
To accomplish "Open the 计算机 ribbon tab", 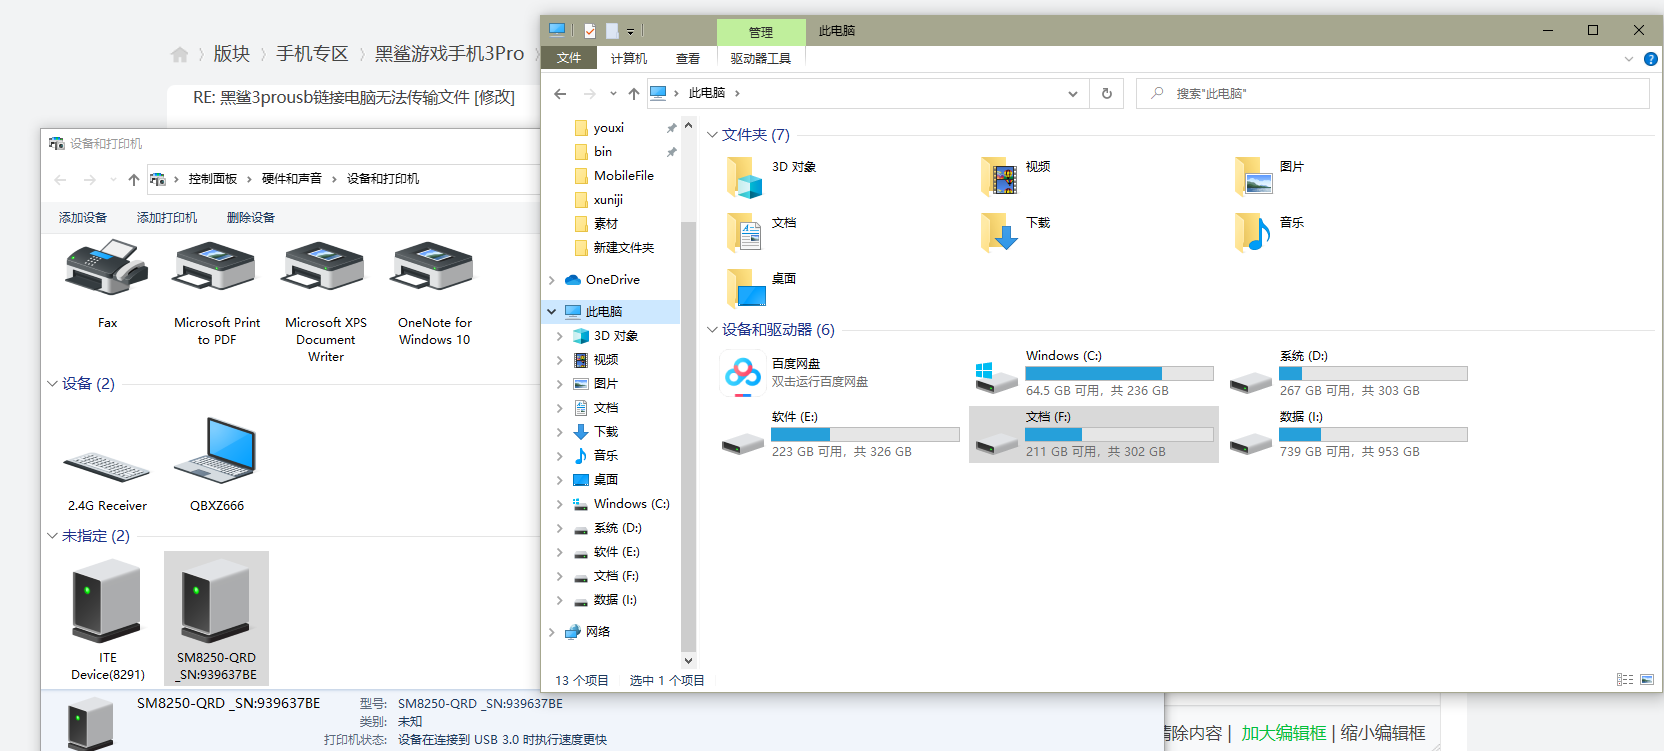I will 629,58.
